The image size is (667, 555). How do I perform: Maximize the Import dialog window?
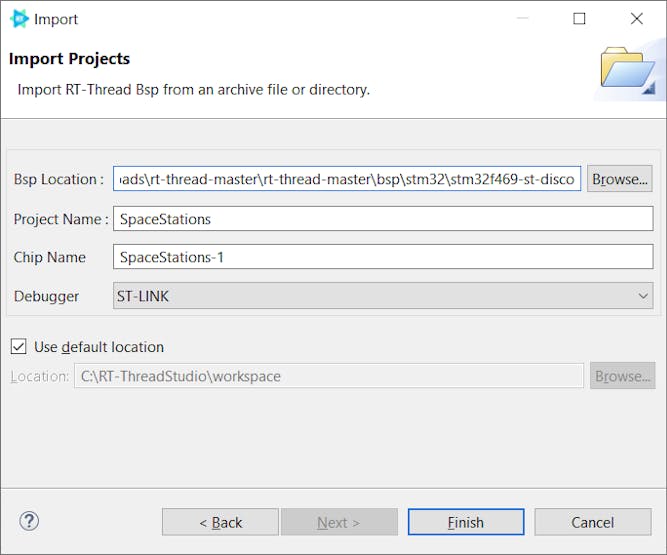coord(579,19)
